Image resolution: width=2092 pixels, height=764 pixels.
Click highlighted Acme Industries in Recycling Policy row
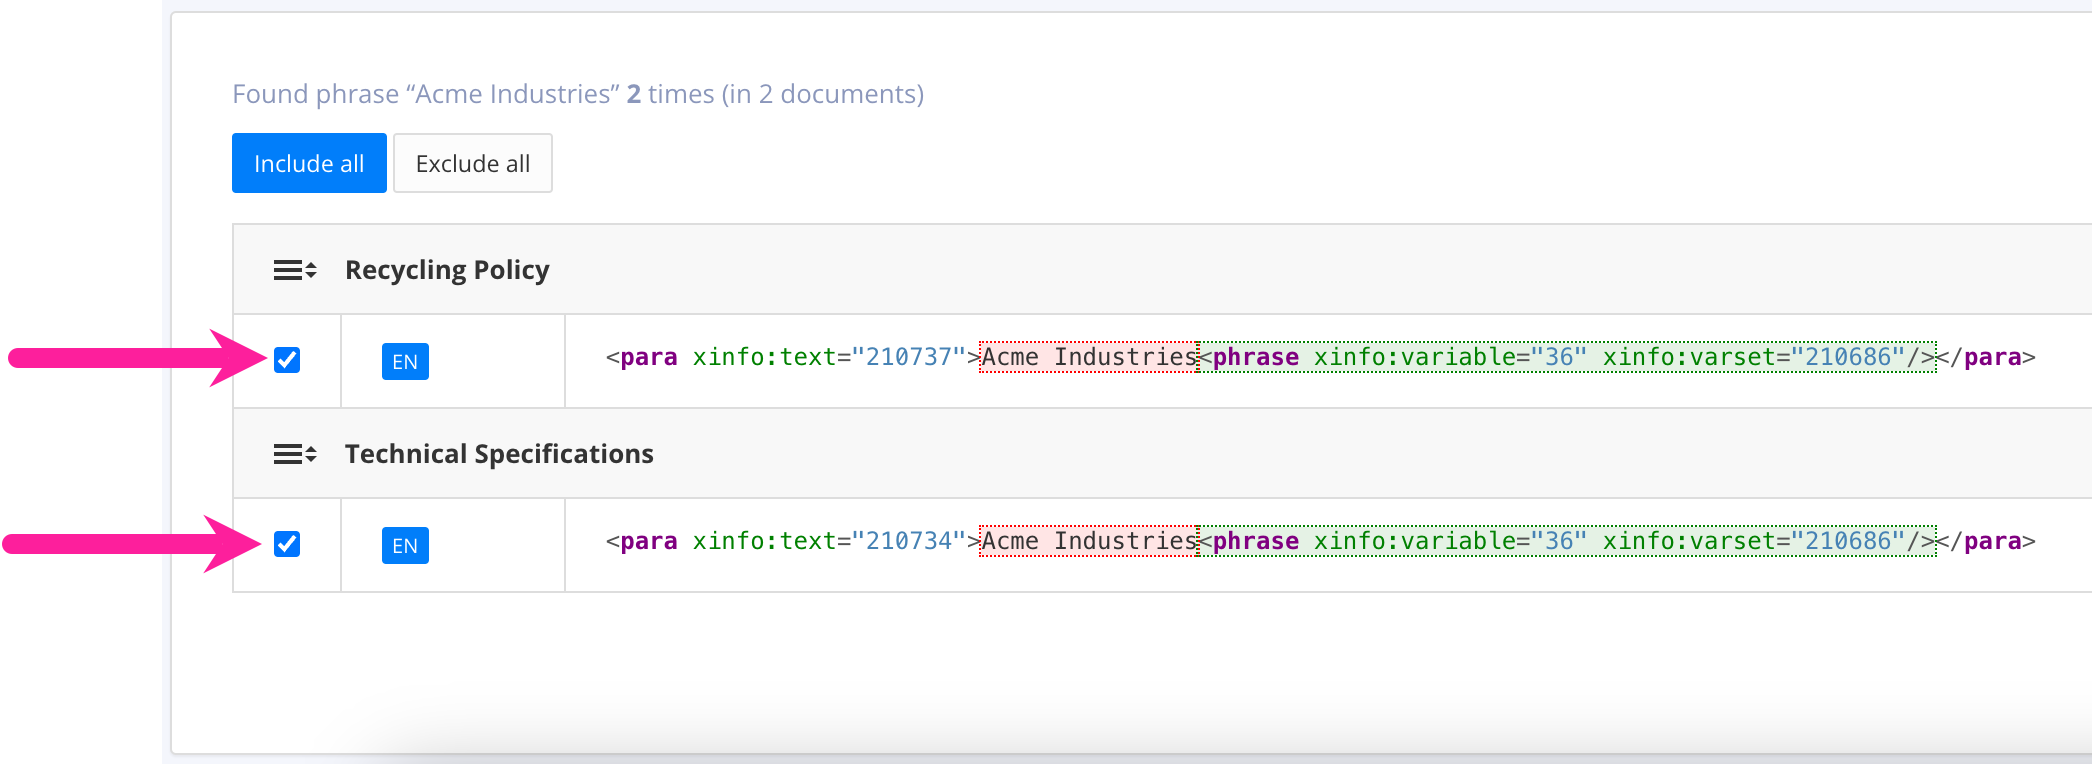1089,357
